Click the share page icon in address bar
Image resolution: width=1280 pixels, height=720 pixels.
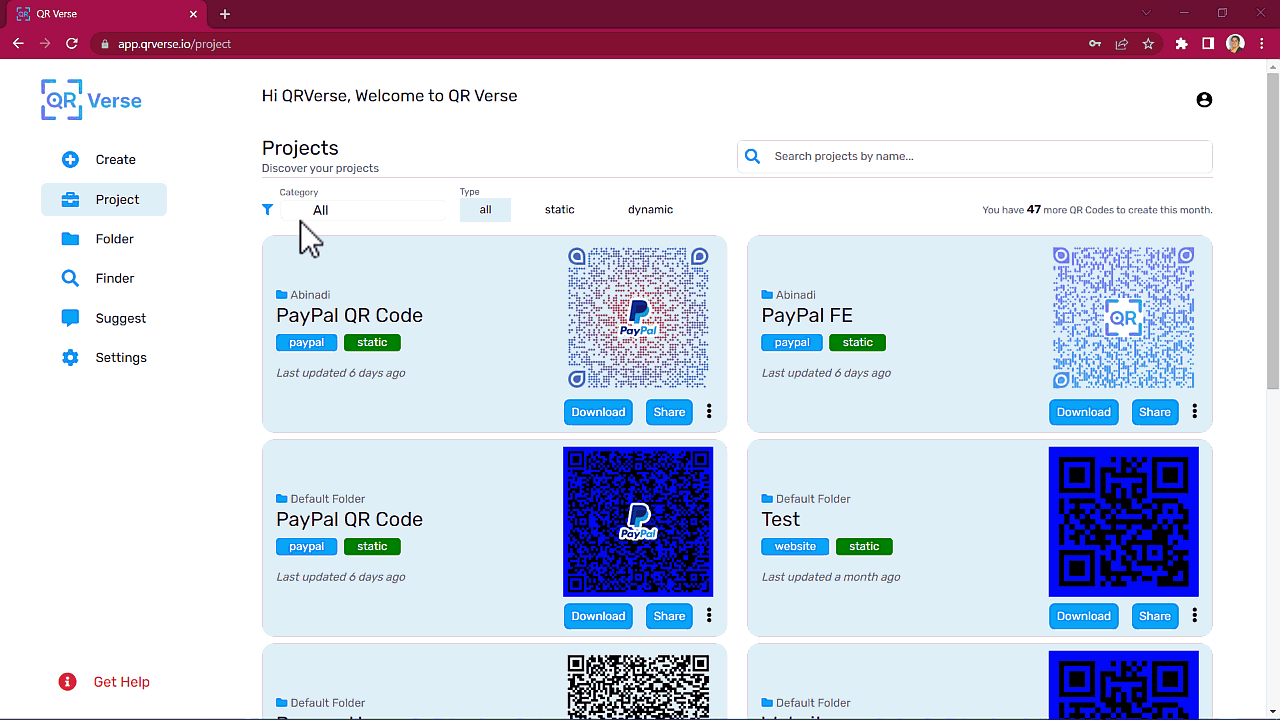pos(1122,44)
